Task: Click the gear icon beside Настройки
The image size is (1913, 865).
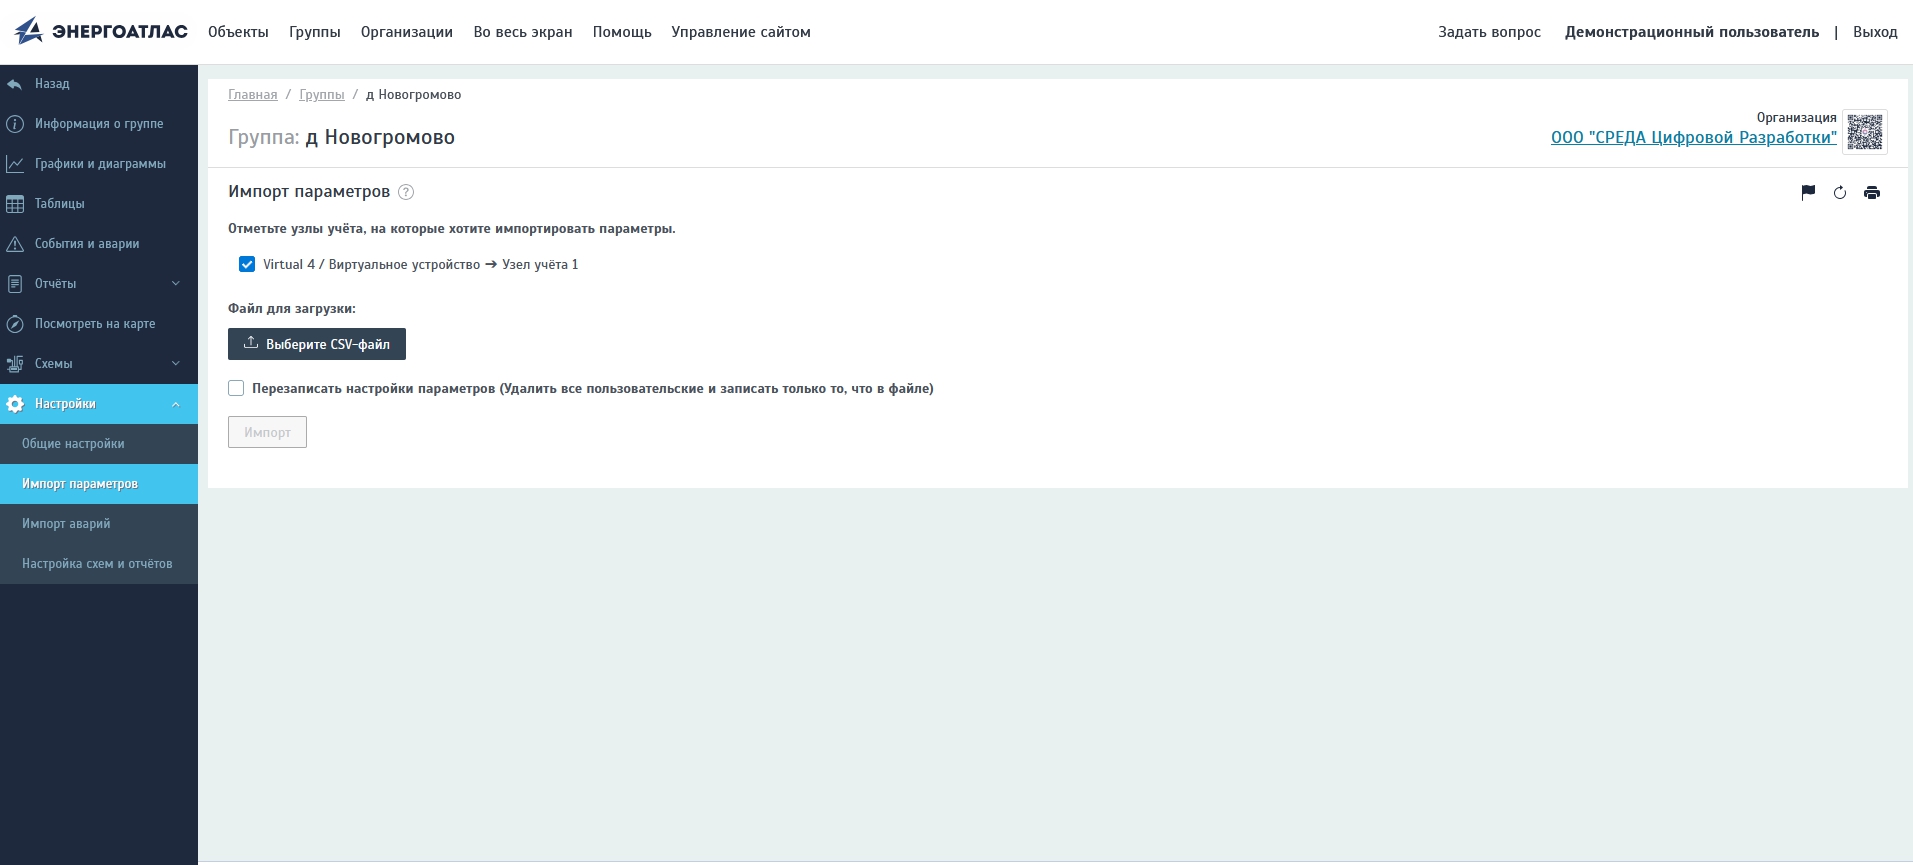Action: point(15,404)
